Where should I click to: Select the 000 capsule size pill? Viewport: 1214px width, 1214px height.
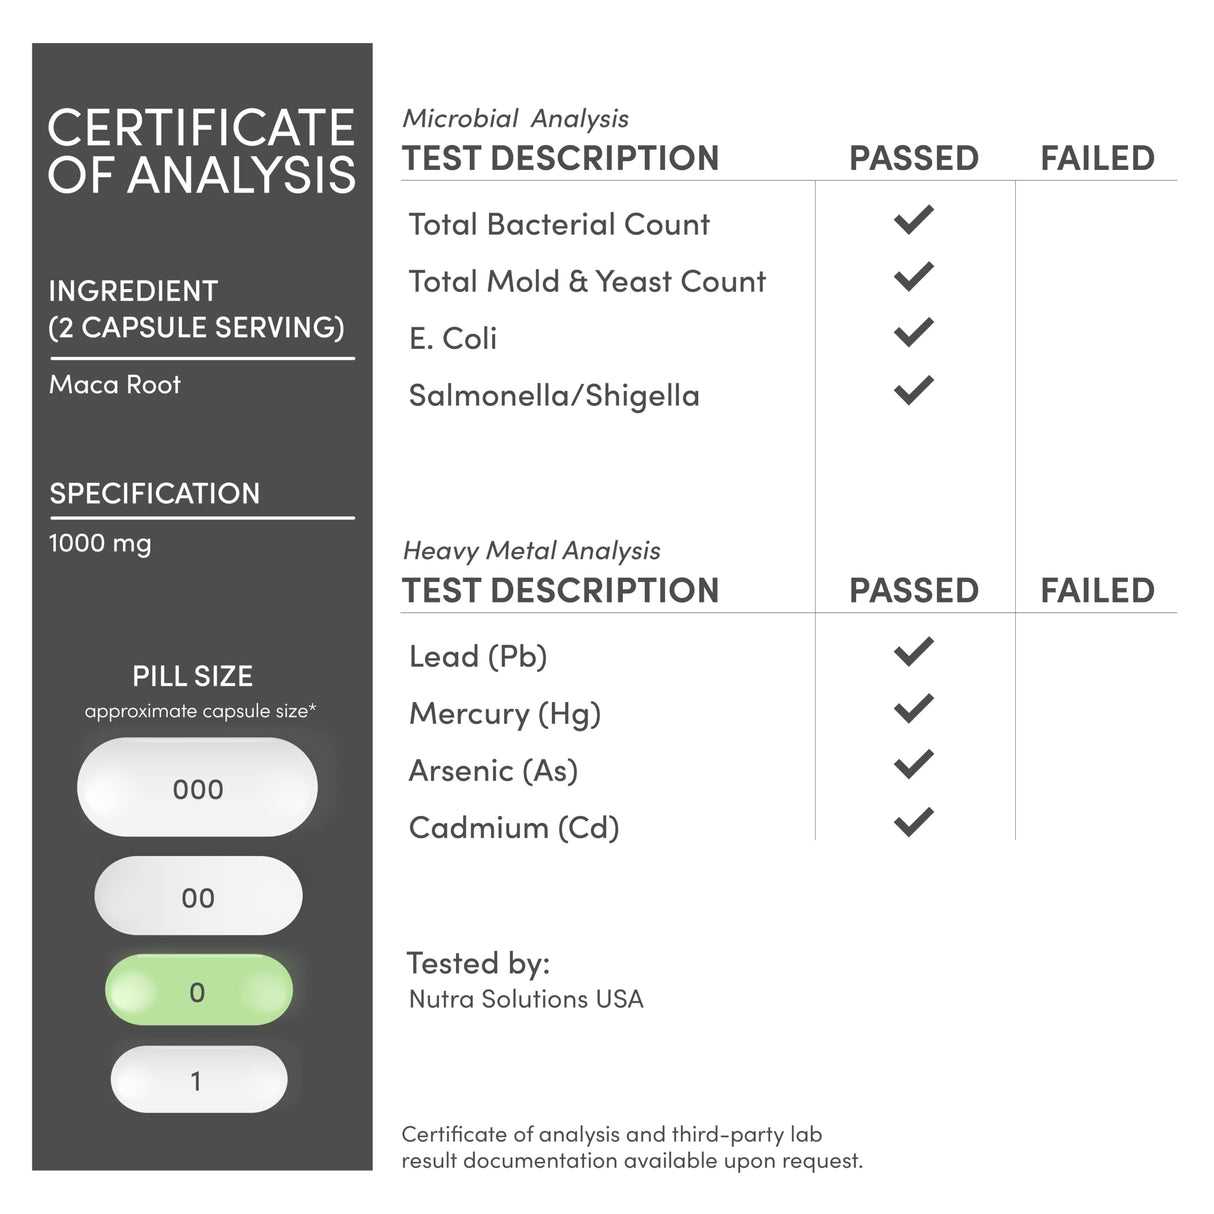197,788
